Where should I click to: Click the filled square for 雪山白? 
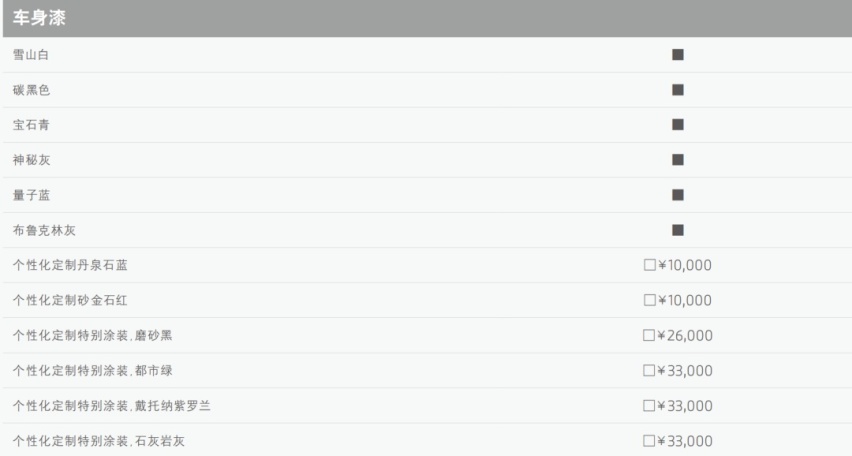click(678, 54)
